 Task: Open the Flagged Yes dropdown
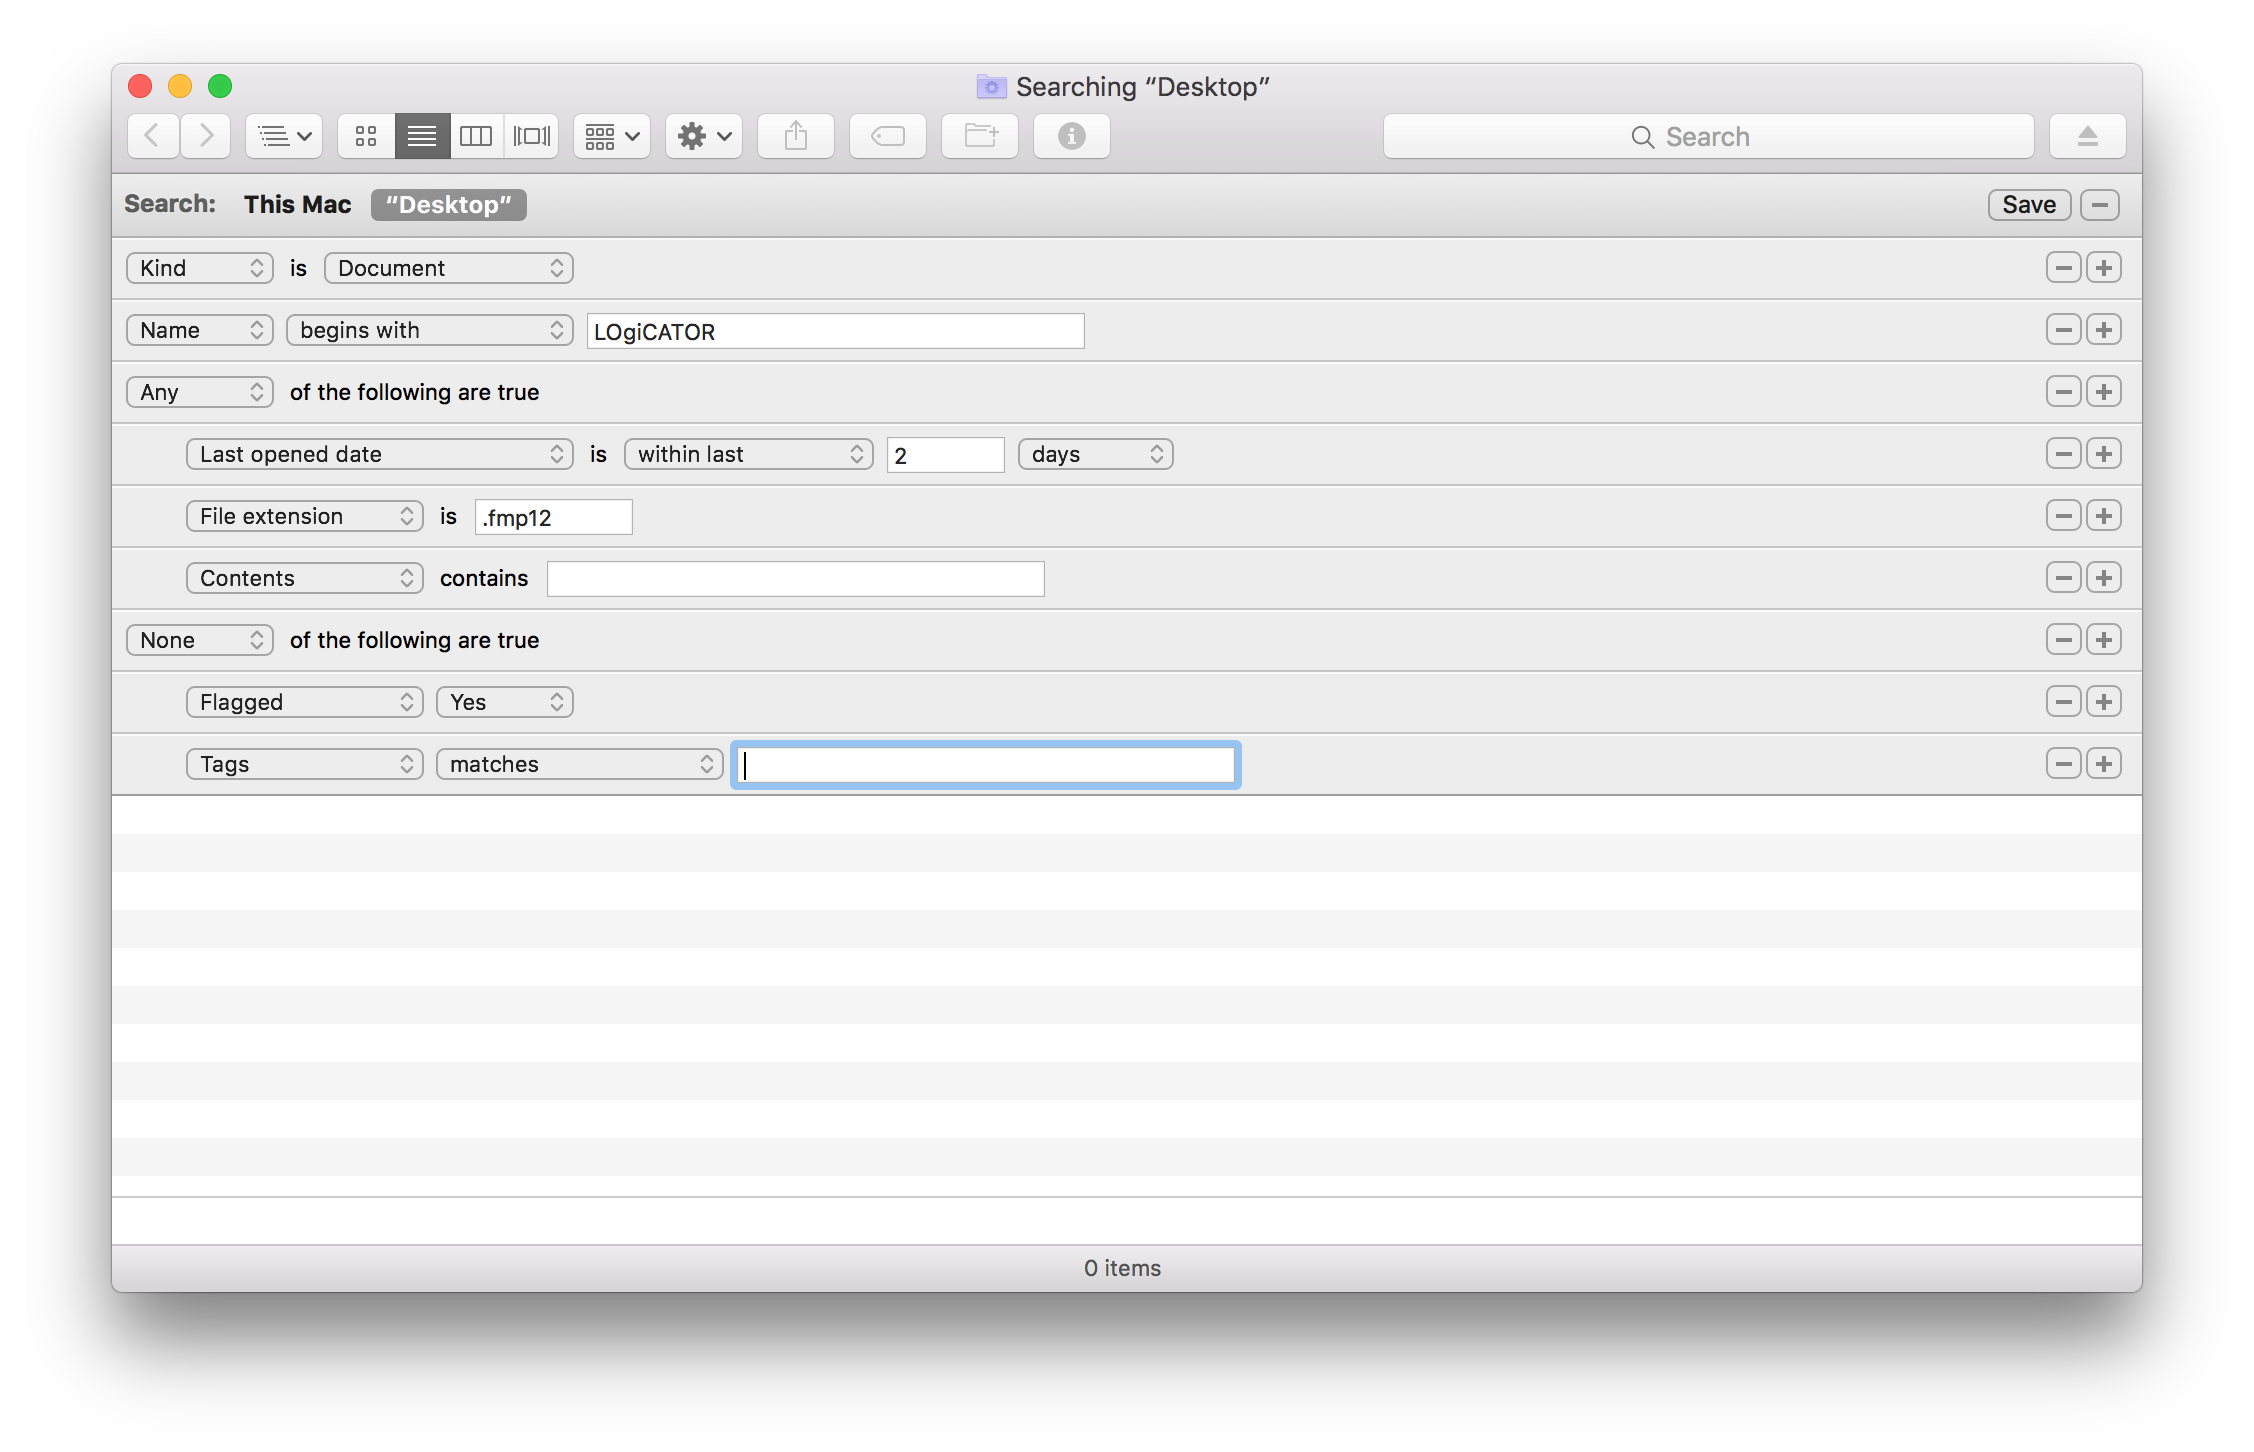(x=505, y=702)
